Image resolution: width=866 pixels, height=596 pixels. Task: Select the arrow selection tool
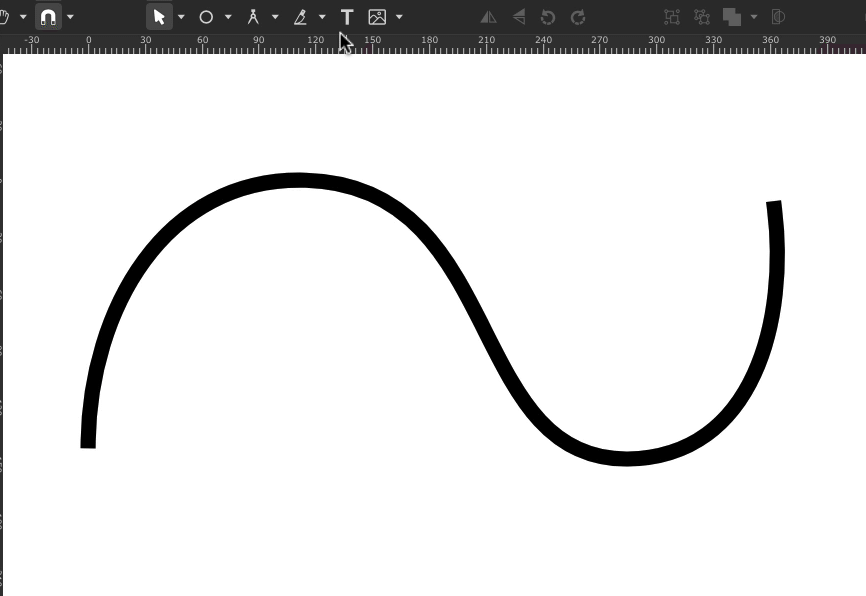[159, 17]
